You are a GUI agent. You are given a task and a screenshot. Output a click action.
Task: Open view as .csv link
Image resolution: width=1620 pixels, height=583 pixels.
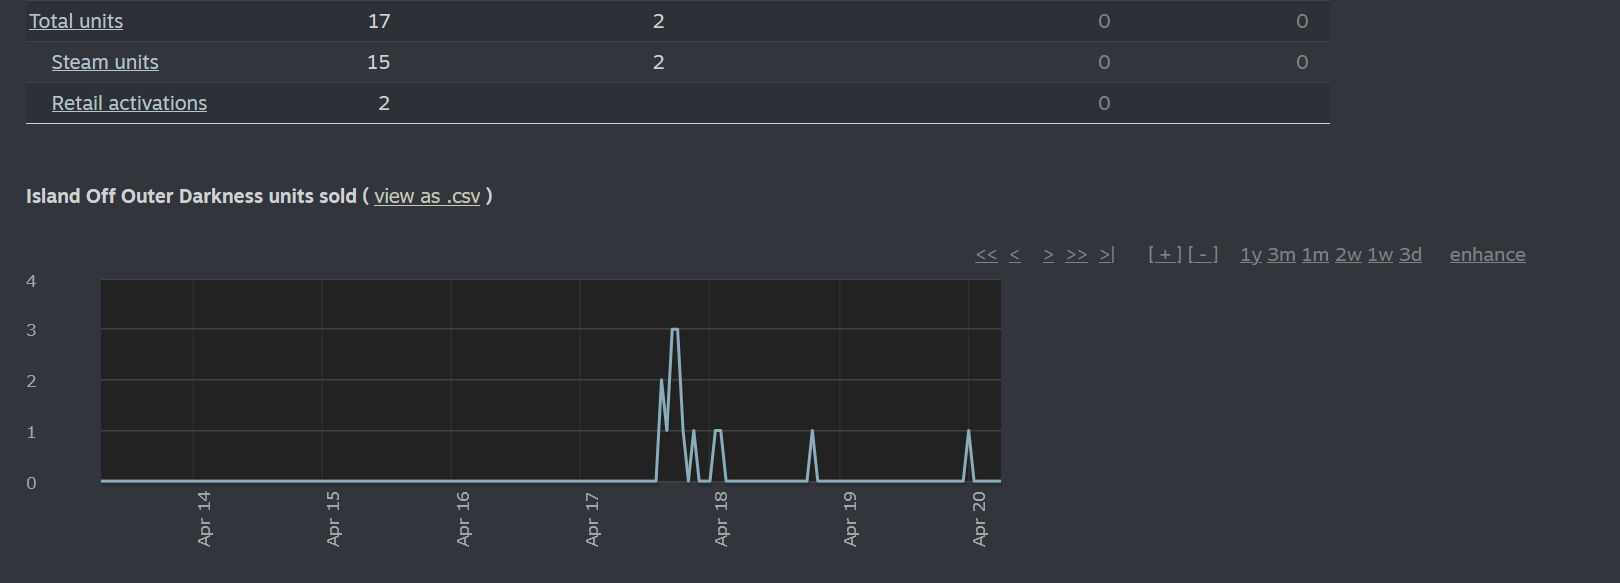tap(427, 197)
